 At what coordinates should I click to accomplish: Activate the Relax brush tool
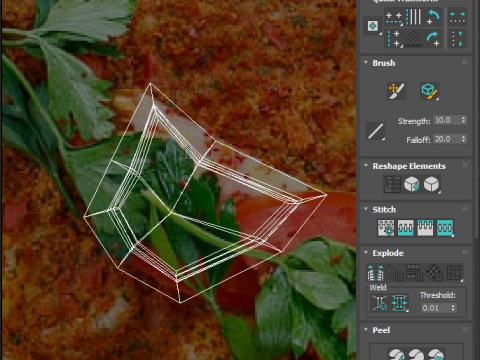pyautogui.click(x=429, y=91)
